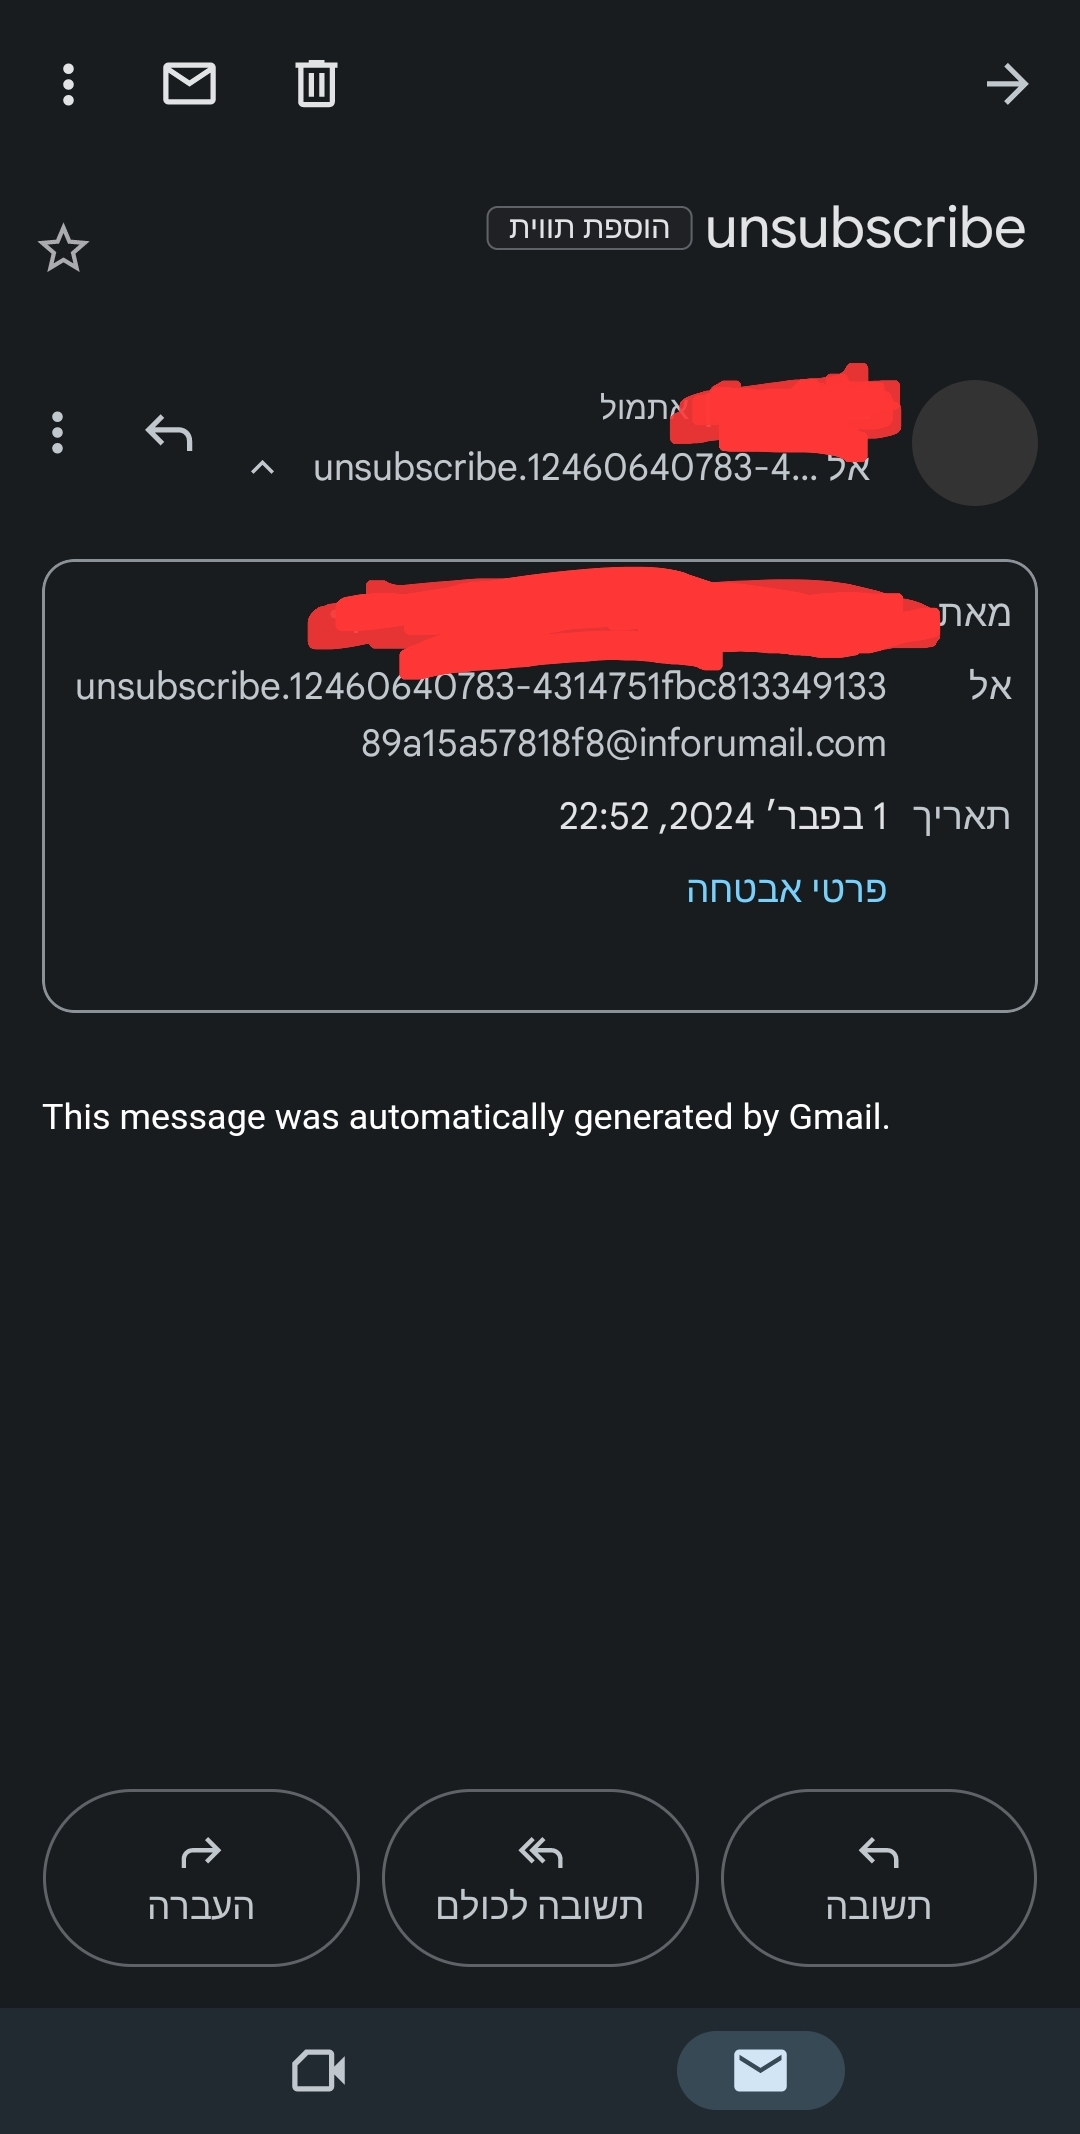Collapse the recipient details chevron
The image size is (1080, 2134).
(x=262, y=467)
